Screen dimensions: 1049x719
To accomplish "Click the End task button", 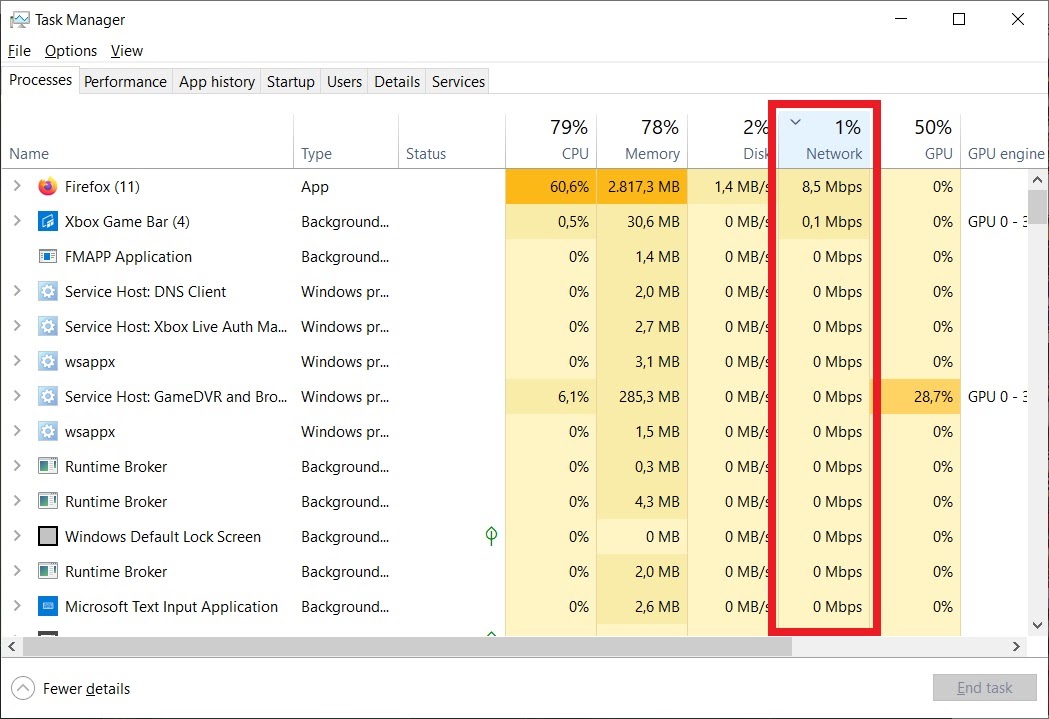I will click(985, 688).
